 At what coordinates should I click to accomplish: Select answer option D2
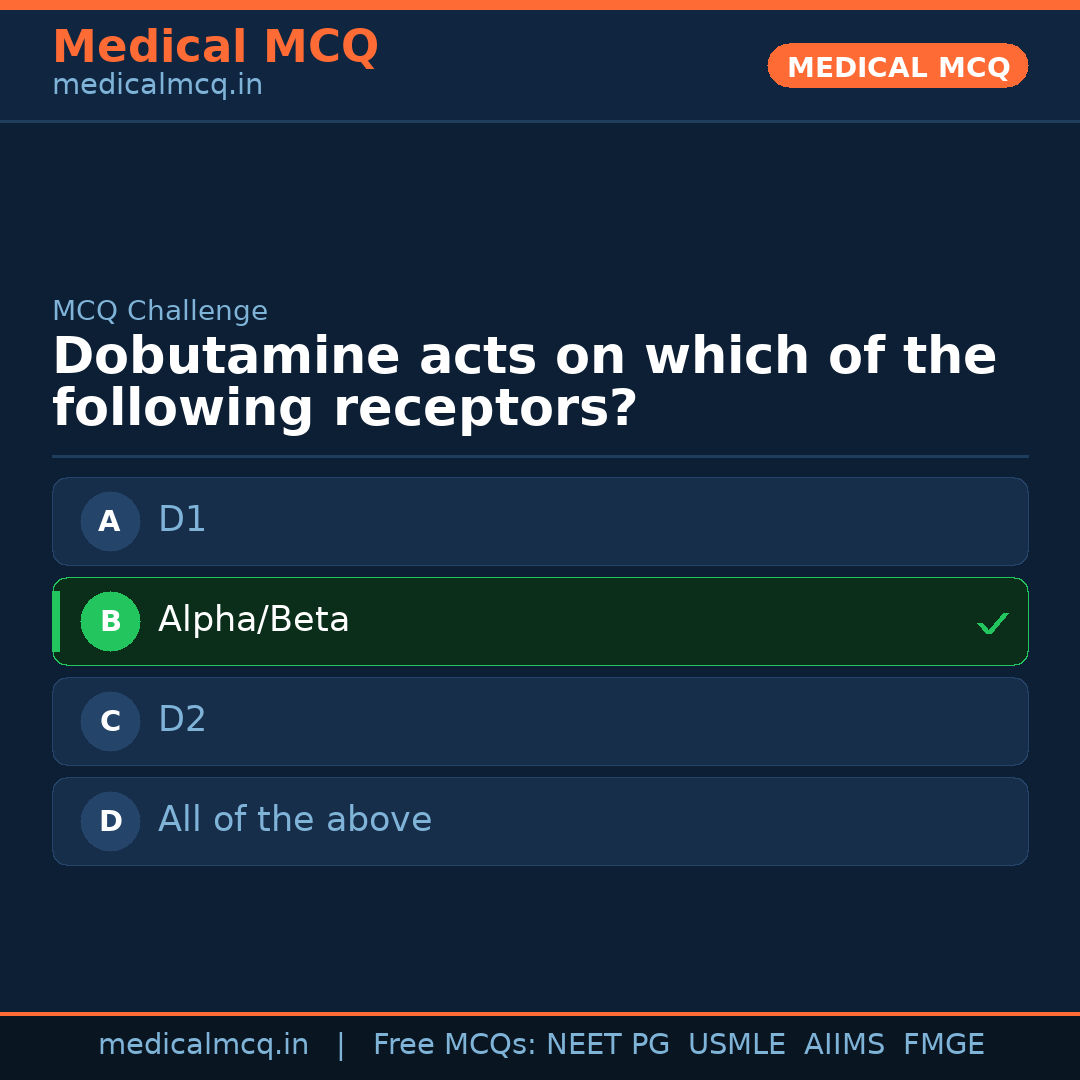pyautogui.click(x=540, y=721)
